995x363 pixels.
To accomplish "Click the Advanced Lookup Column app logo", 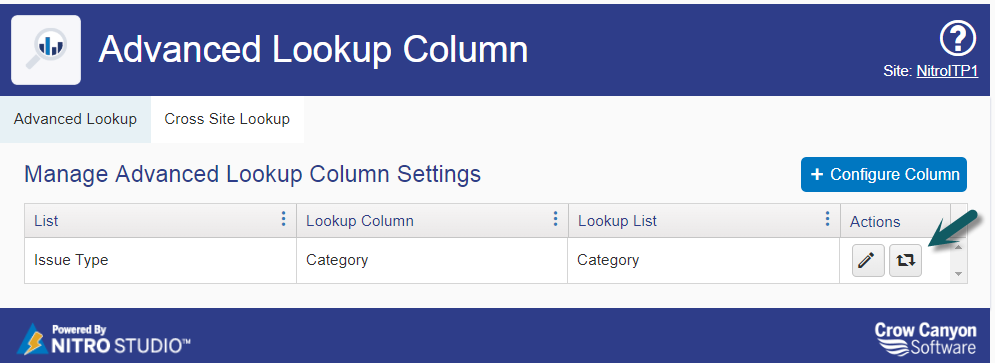I will click(46, 50).
